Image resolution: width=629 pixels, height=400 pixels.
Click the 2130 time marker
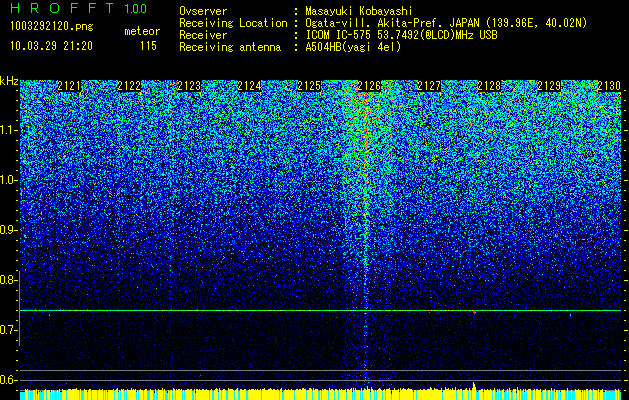609,86
